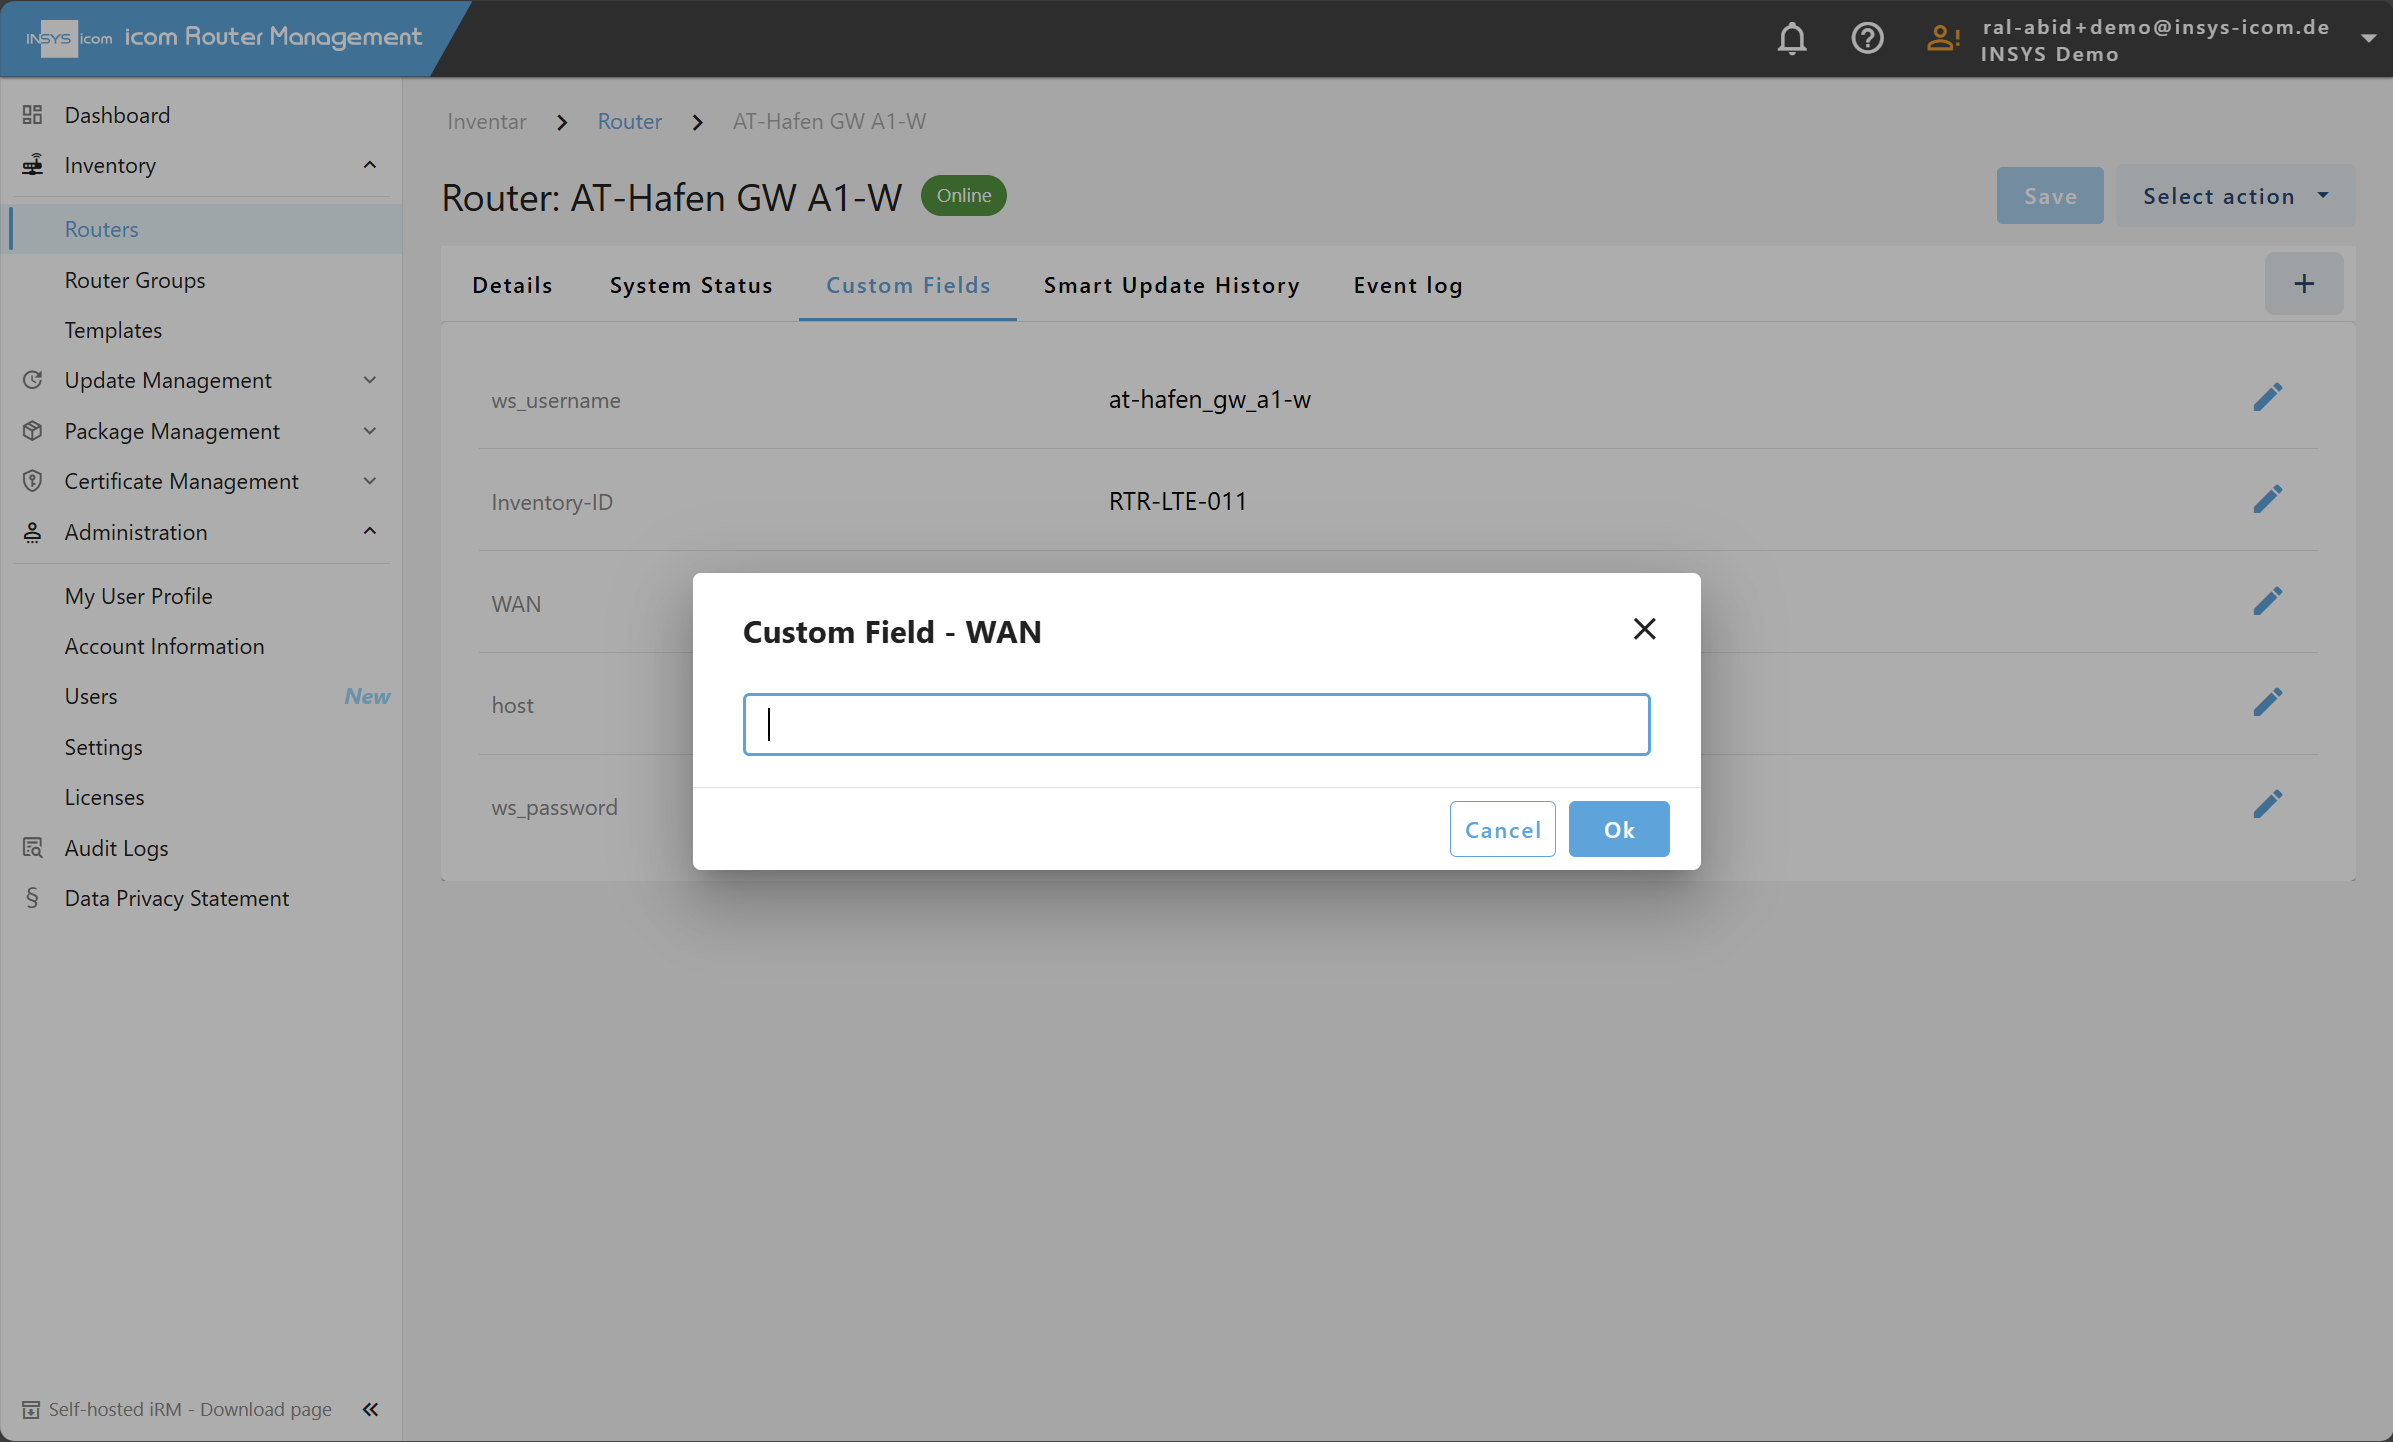The height and width of the screenshot is (1442, 2393).
Task: Follow the Router breadcrumb link
Action: tap(629, 121)
